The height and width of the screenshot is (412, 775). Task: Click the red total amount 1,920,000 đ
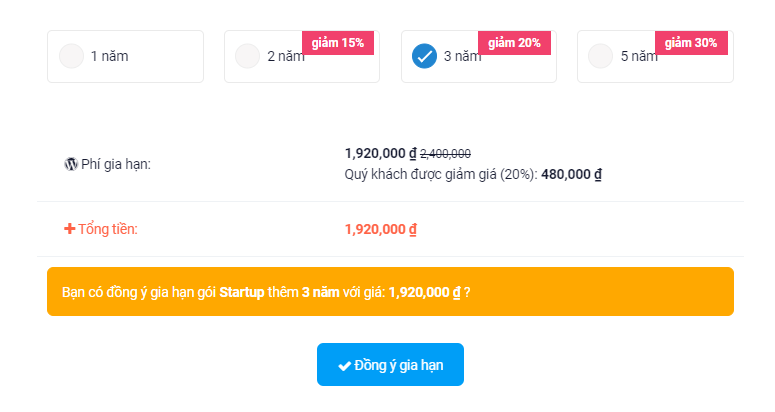point(381,229)
